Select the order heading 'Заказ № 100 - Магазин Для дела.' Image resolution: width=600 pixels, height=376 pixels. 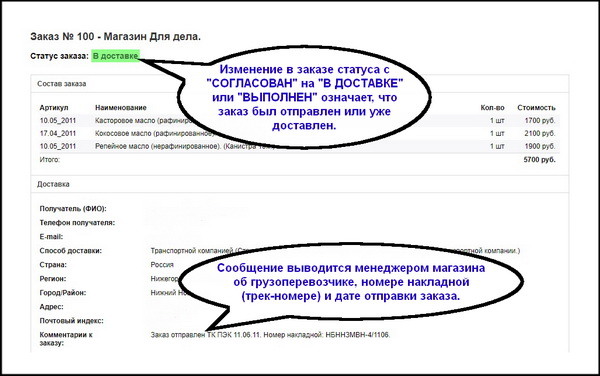pos(116,37)
